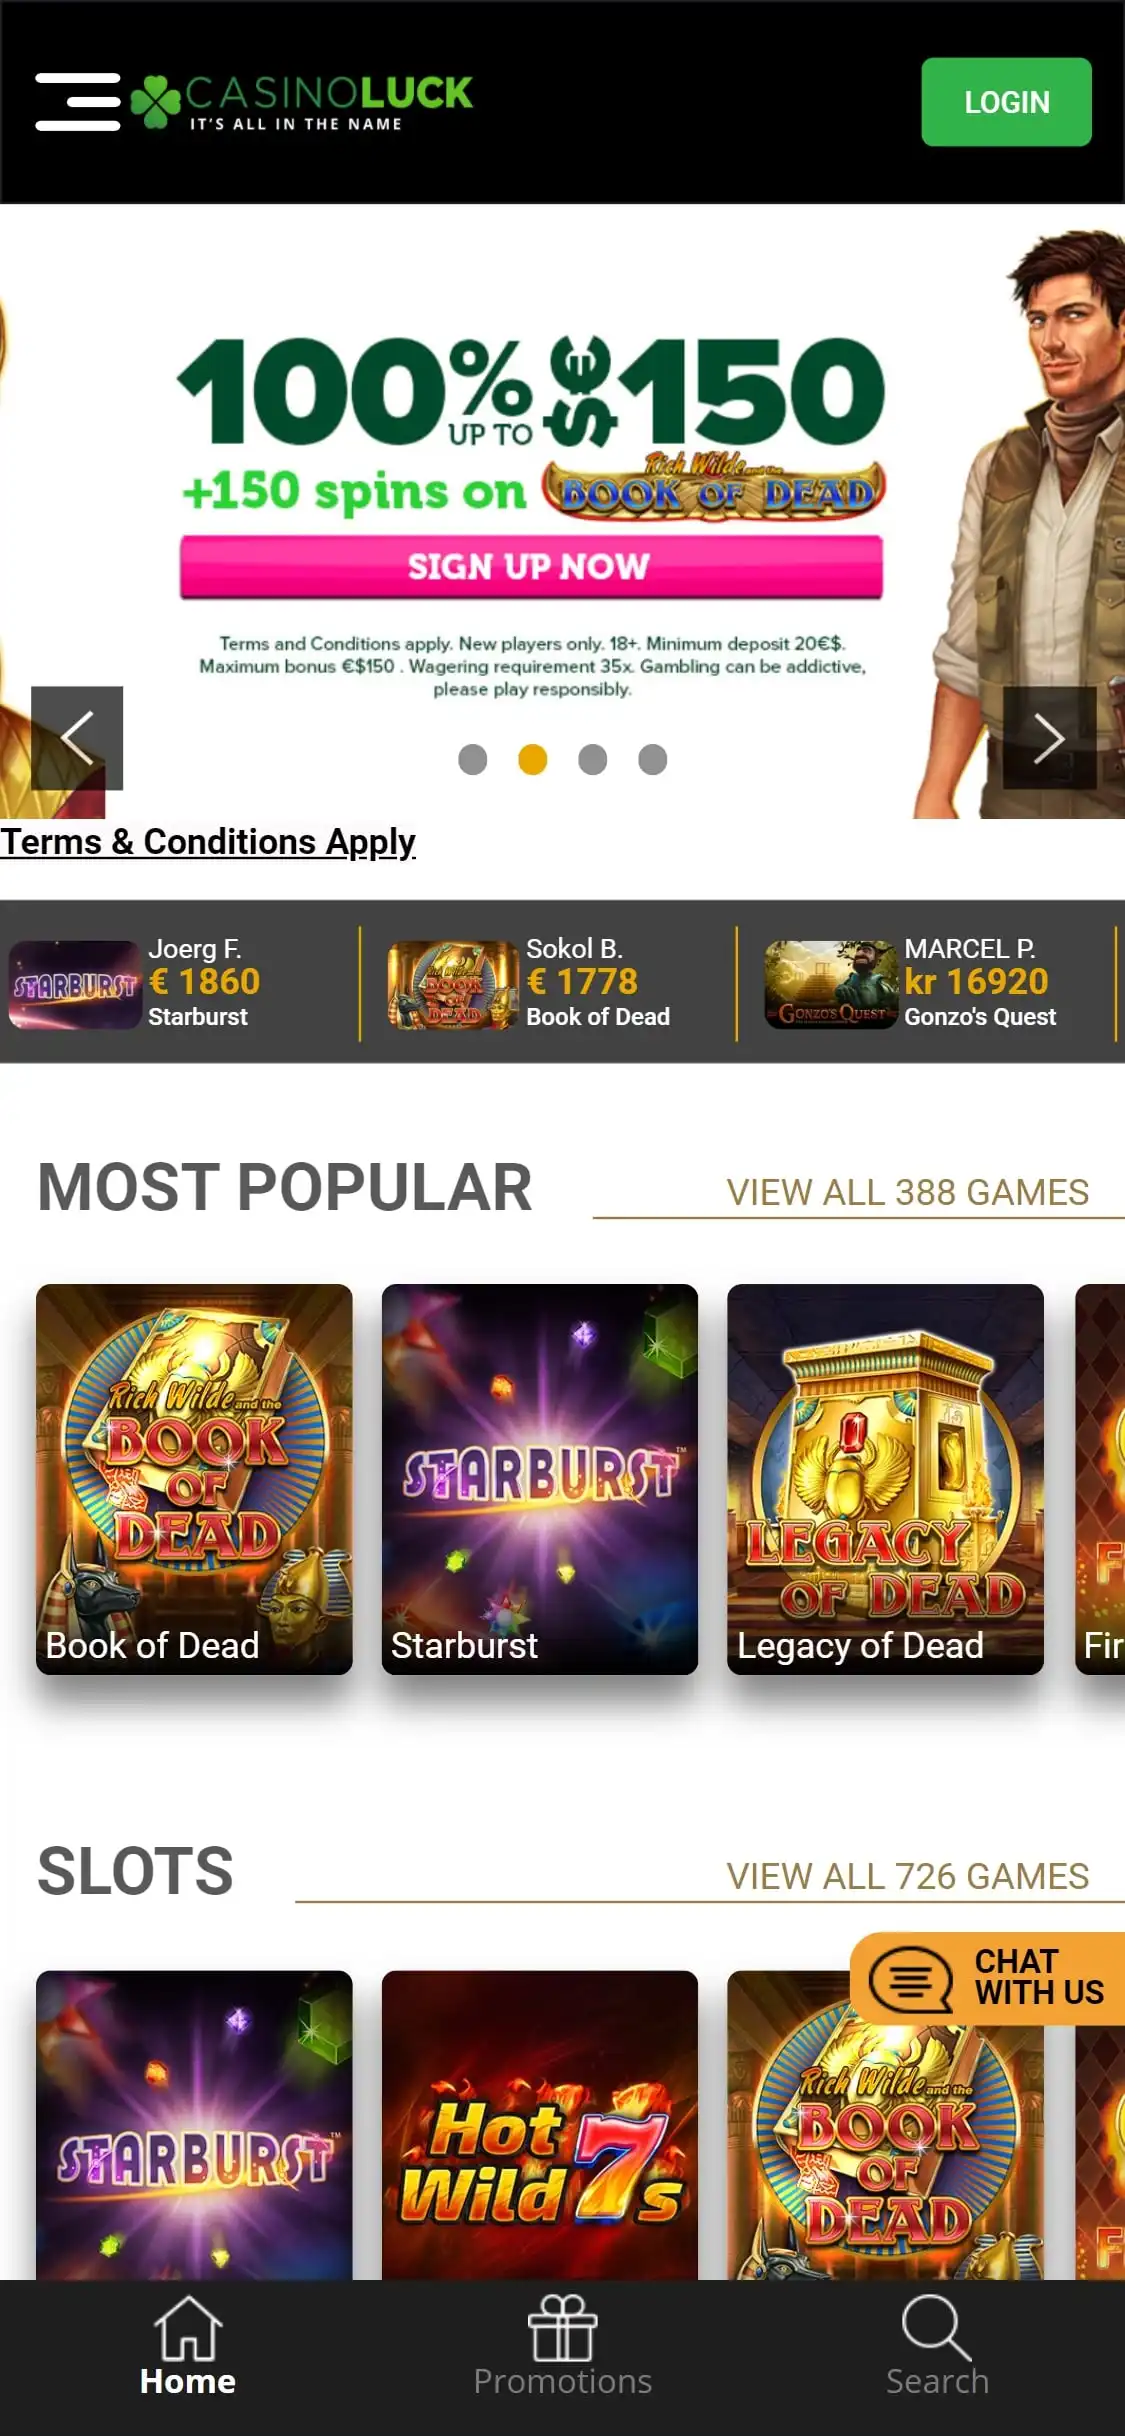Screen dimensions: 1125x2436
Task: Go to previous banner slide arrow
Action: click(x=77, y=738)
